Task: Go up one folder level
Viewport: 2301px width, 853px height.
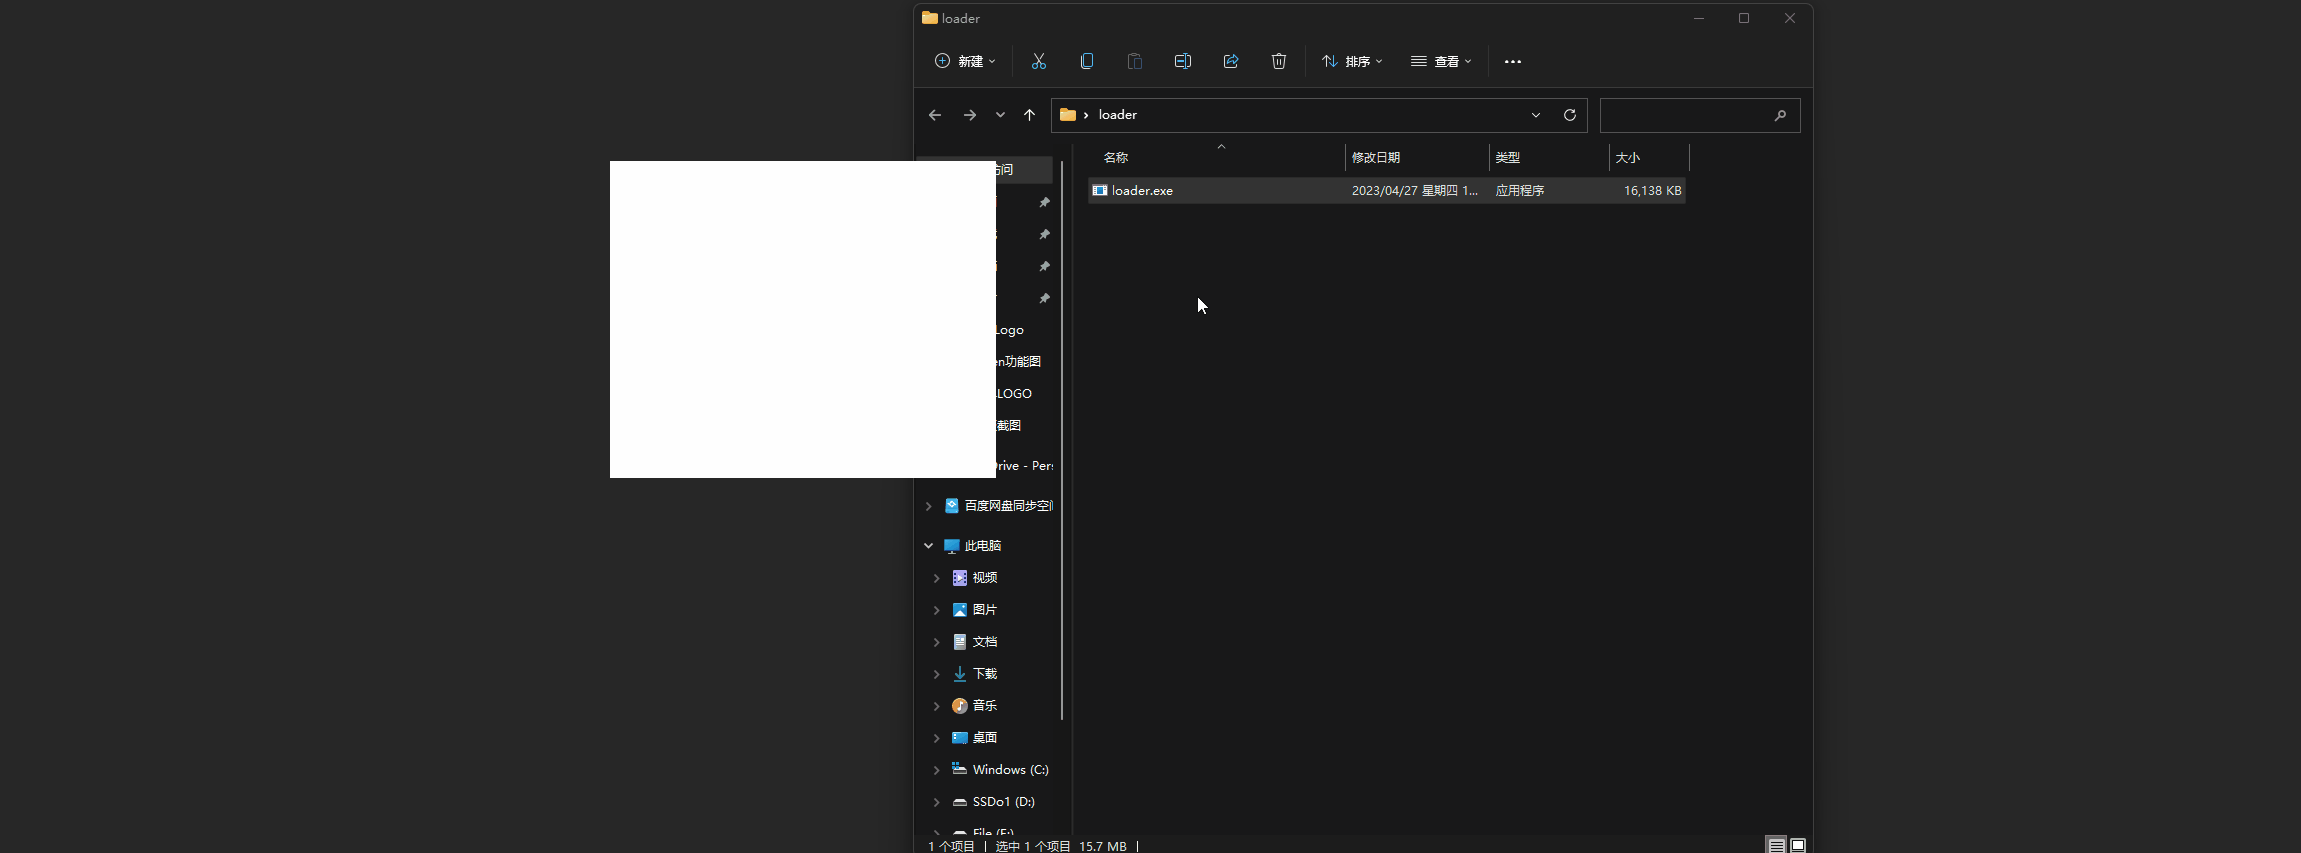Action: (x=1029, y=115)
